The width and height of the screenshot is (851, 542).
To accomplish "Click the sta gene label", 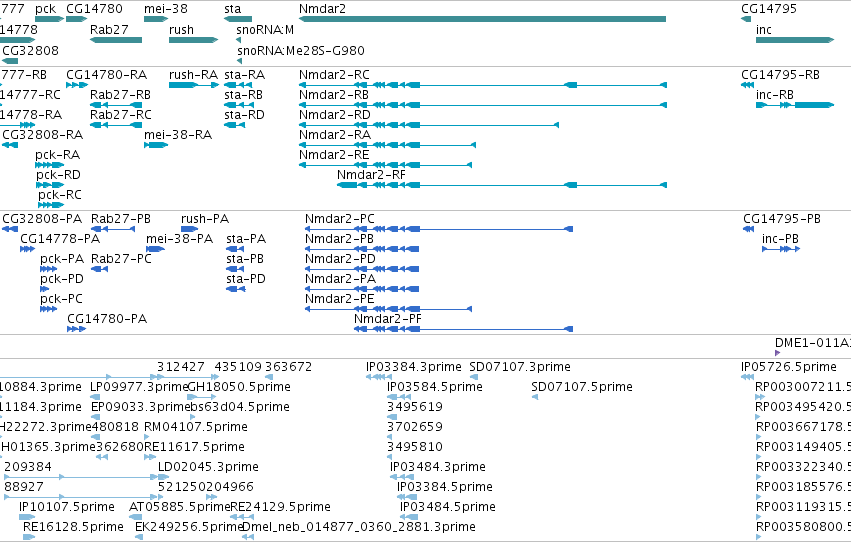I will tap(232, 9).
